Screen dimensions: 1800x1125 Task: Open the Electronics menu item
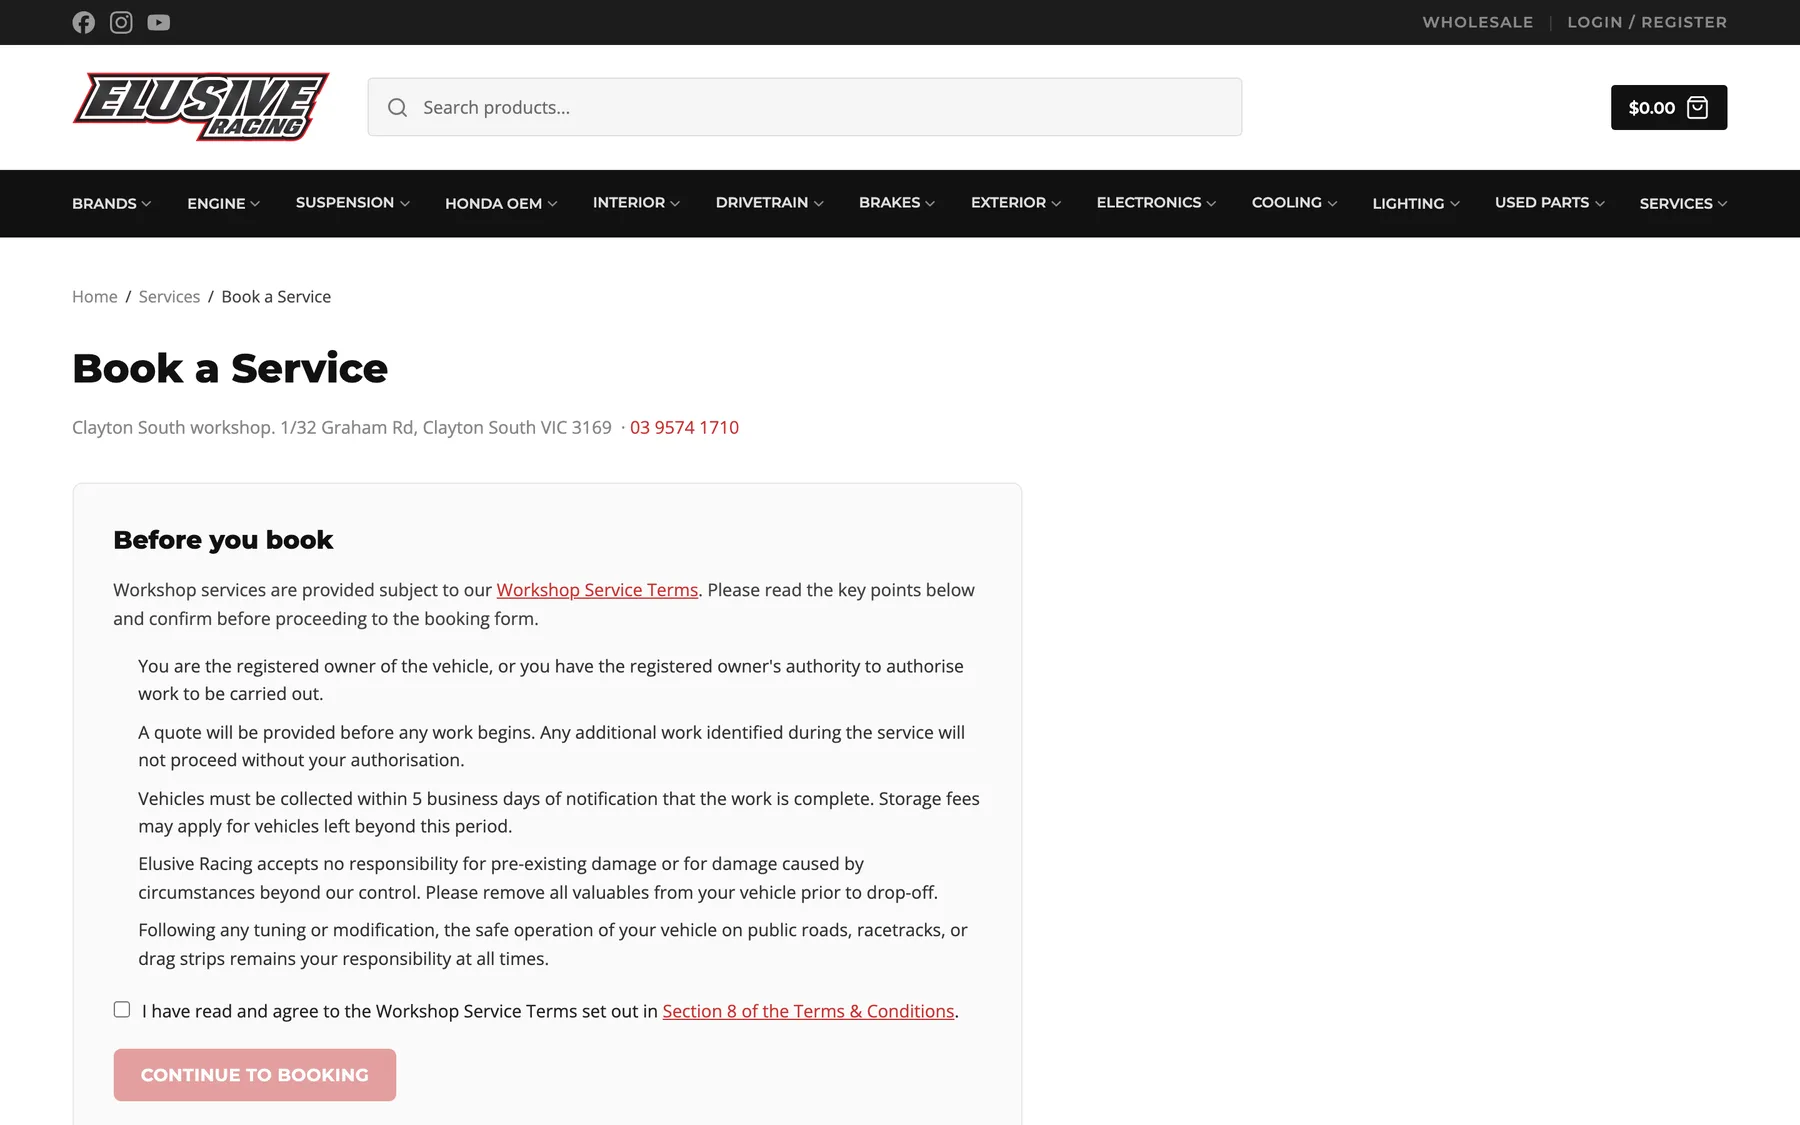[1156, 203]
